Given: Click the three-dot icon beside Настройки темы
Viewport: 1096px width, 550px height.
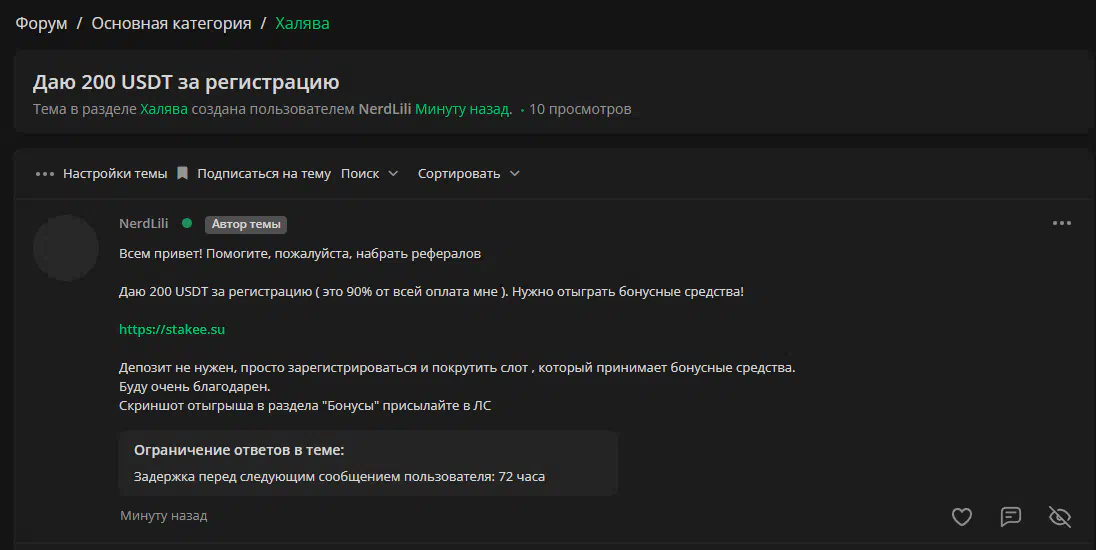Looking at the screenshot, I should (45, 173).
